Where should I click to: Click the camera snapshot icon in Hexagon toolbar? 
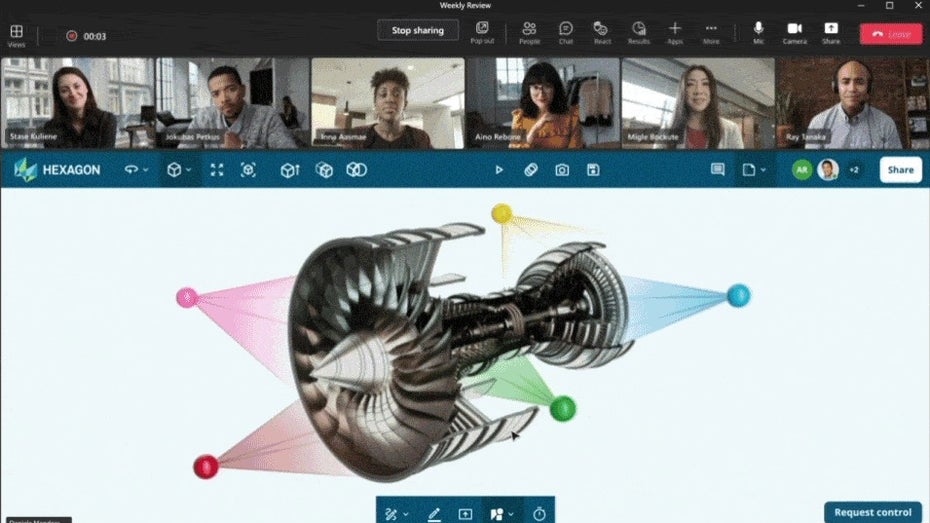pyautogui.click(x=562, y=170)
